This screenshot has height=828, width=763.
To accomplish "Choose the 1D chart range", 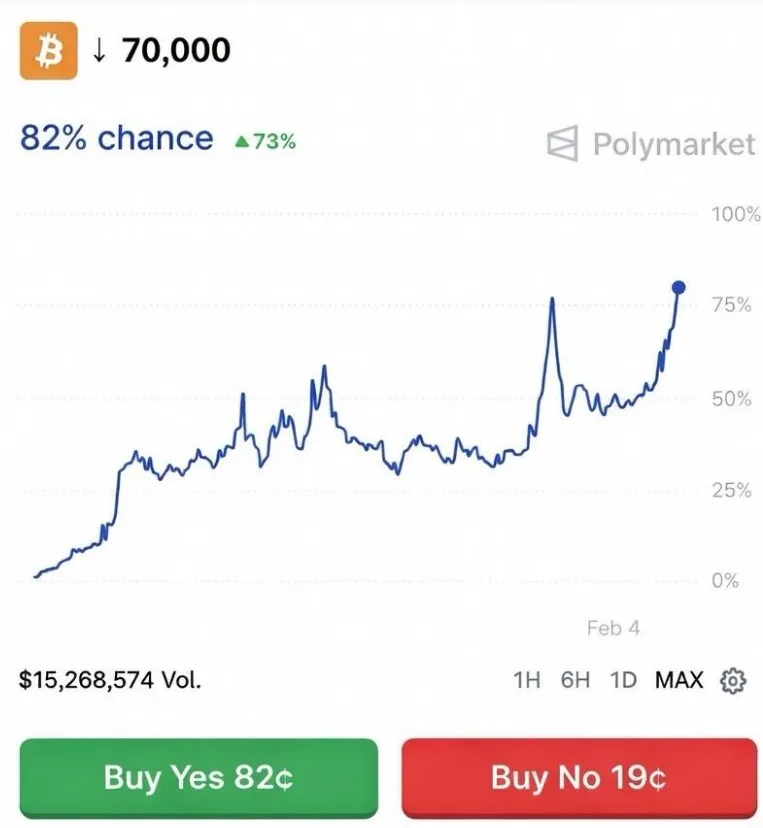I will [x=623, y=681].
